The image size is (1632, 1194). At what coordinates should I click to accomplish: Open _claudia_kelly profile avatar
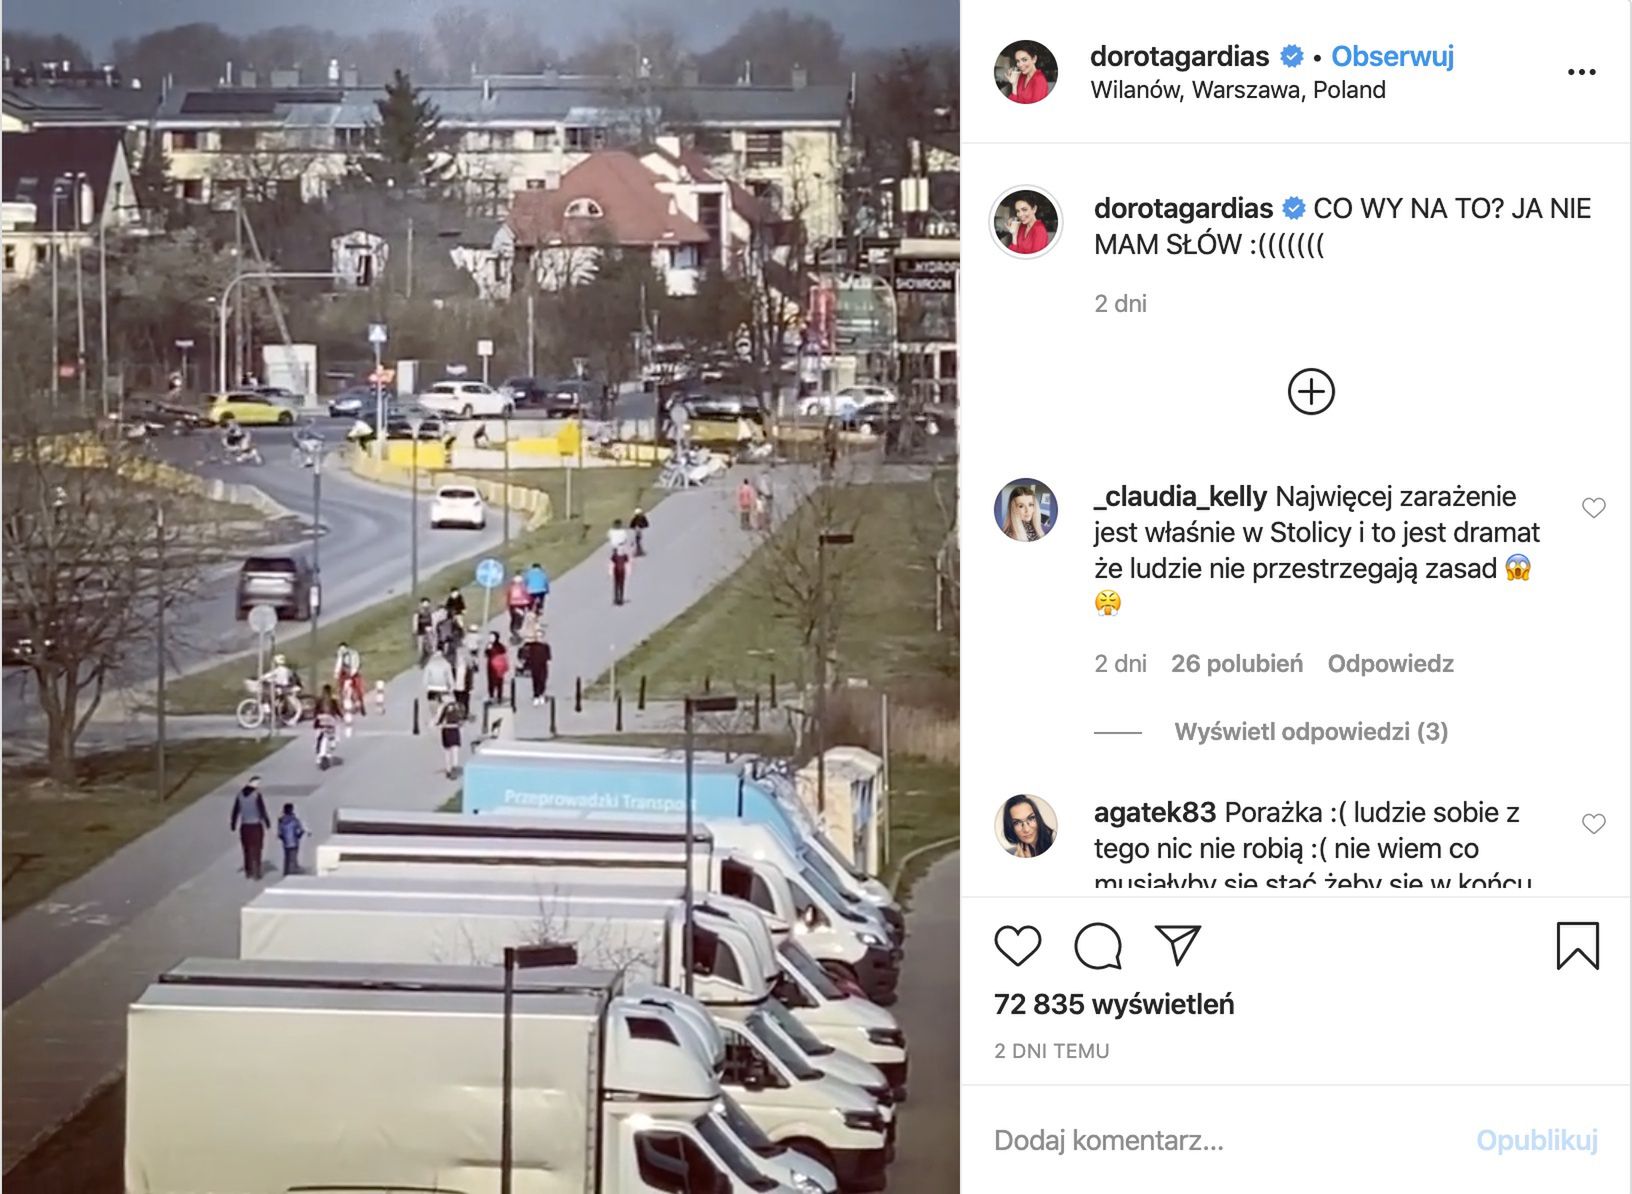[1026, 510]
